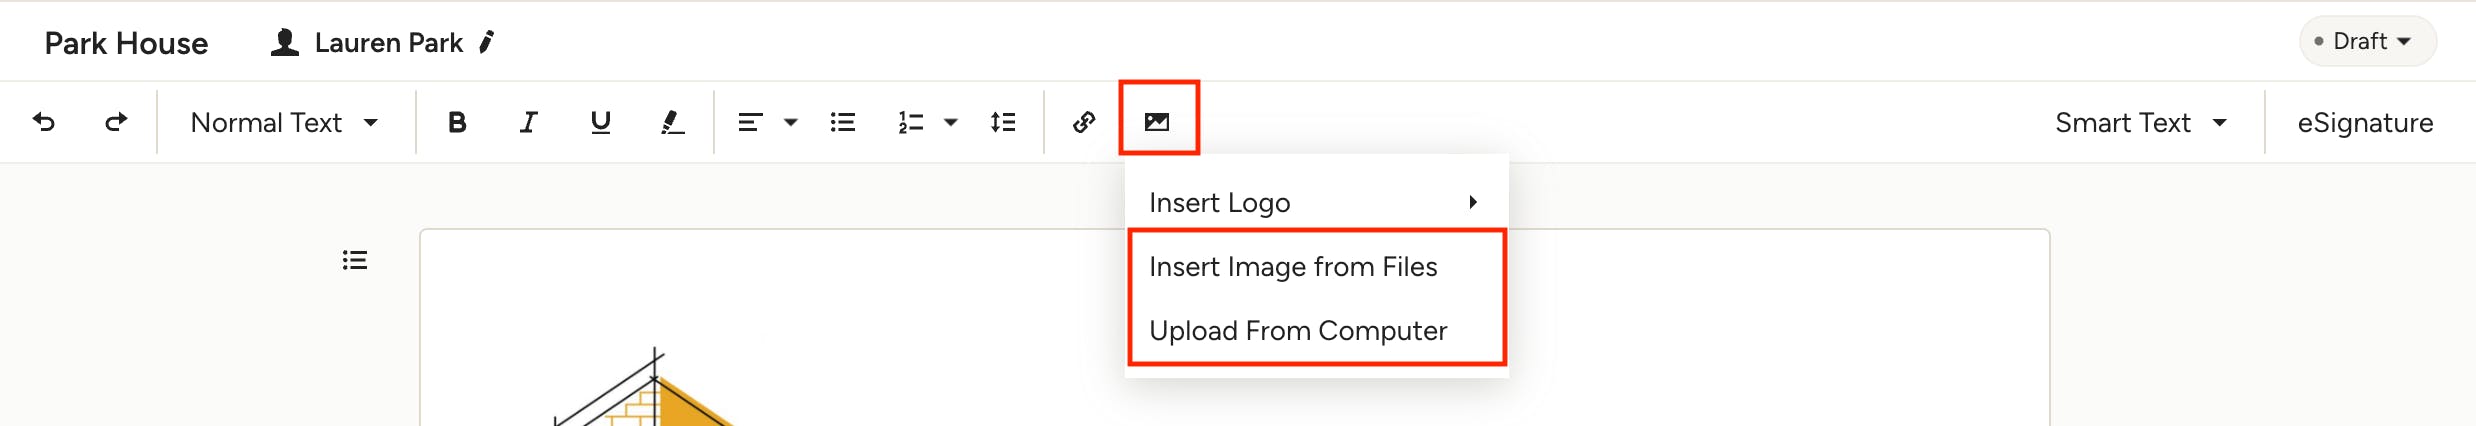Click the insert image toolbar icon
Viewport: 2476px width, 426px height.
pyautogui.click(x=1157, y=122)
